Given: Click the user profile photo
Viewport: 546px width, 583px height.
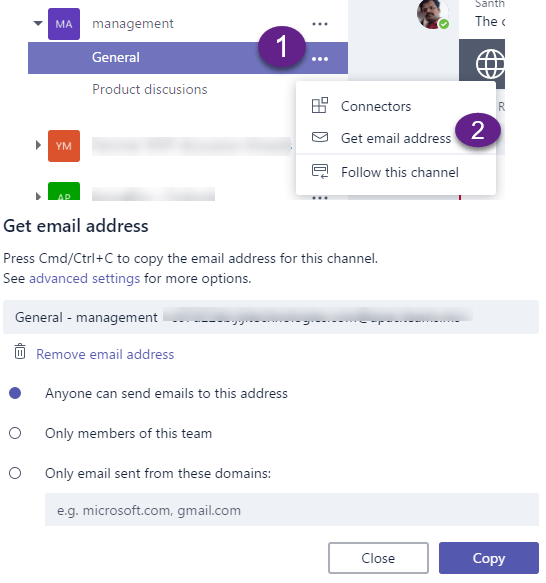Looking at the screenshot, I should [x=433, y=14].
